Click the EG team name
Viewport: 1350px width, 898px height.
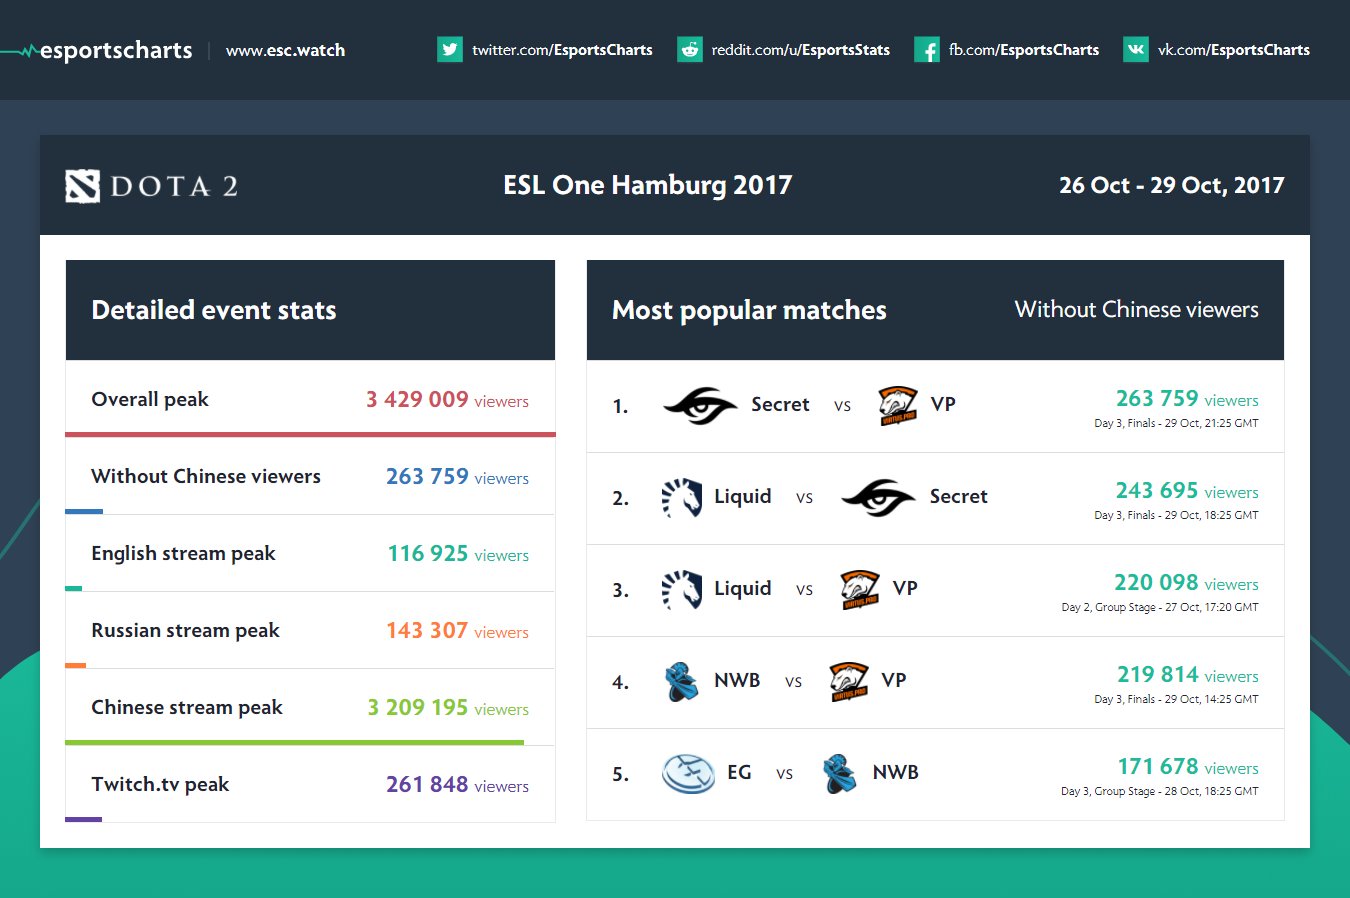tap(739, 772)
